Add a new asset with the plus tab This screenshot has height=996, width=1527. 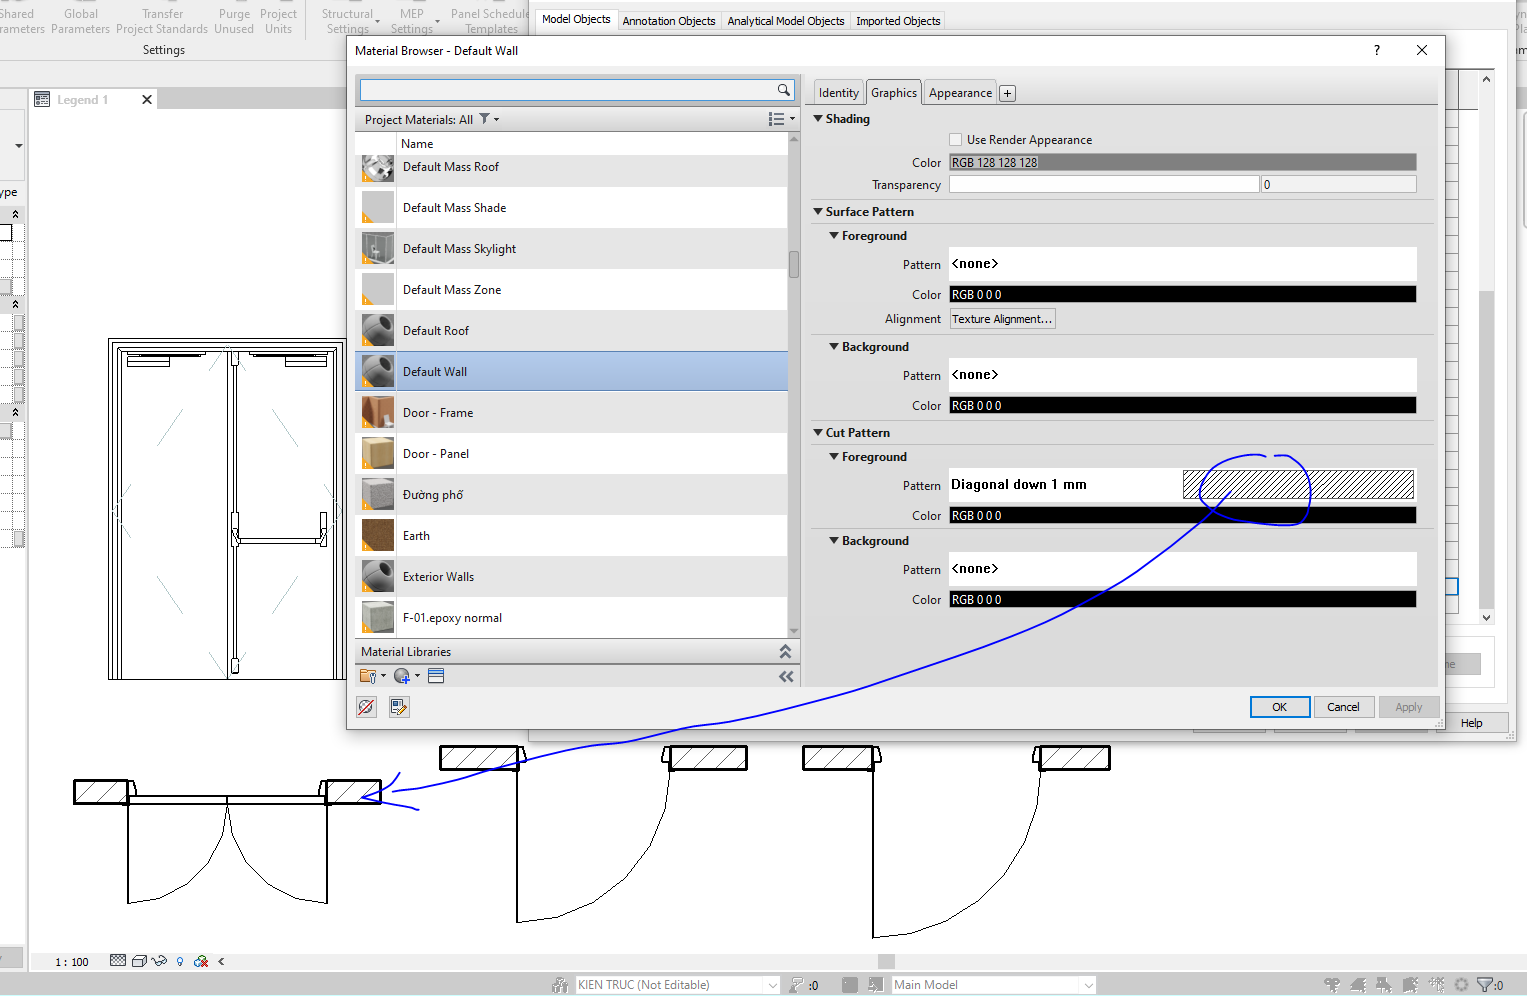pyautogui.click(x=1008, y=93)
